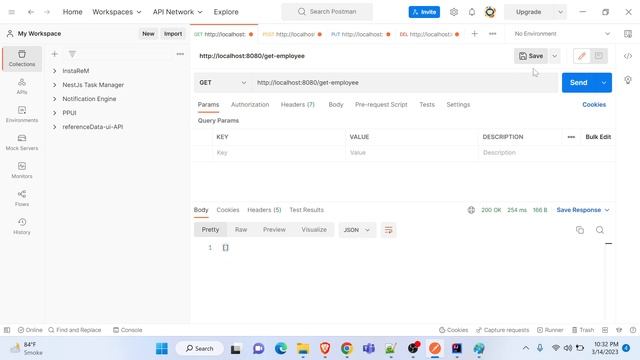Select the Visualize response view
The width and height of the screenshot is (640, 360).
pyautogui.click(x=314, y=230)
